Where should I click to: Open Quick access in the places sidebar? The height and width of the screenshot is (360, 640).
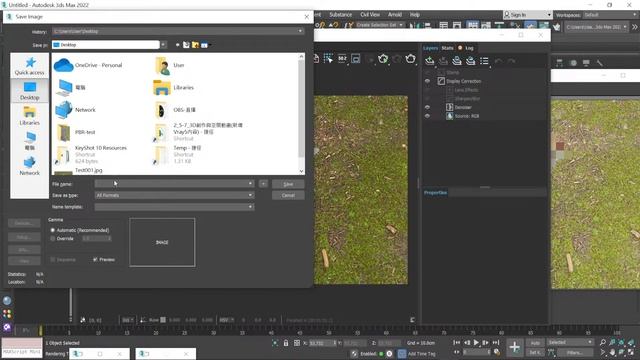coord(29,66)
